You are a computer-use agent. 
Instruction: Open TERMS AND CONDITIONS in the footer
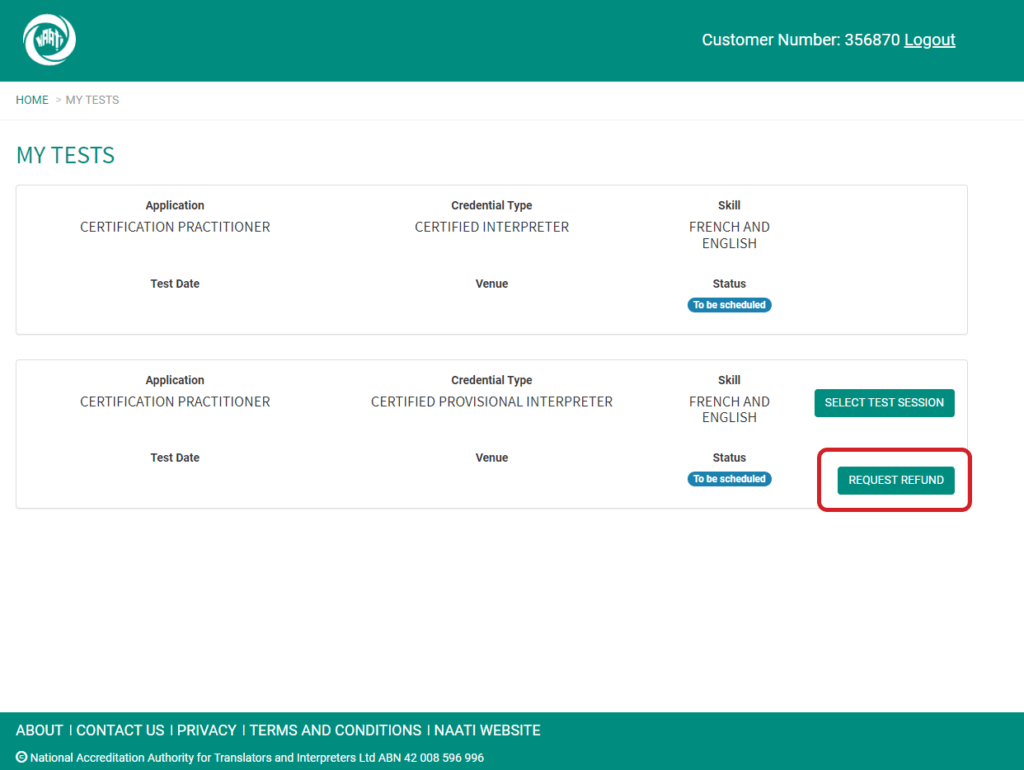335,730
